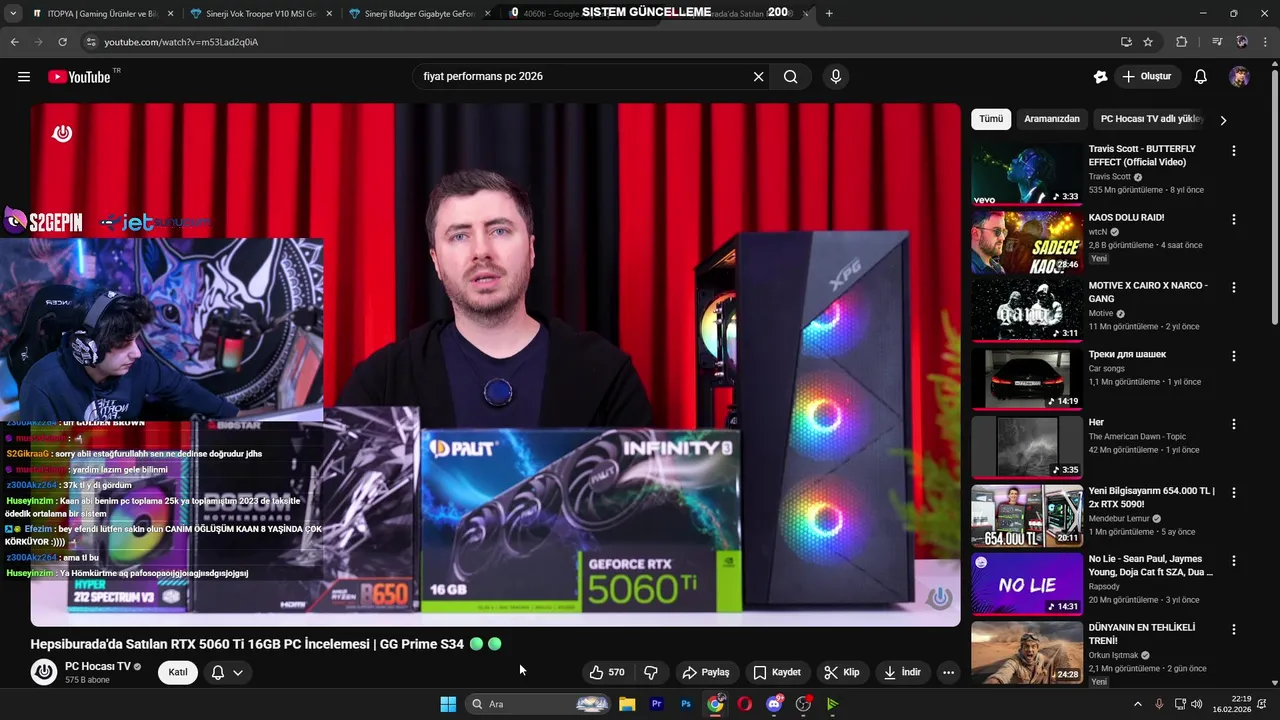Image resolution: width=1280 pixels, height=720 pixels.
Task: Open options for Yeni Bilgisayarım 654.000 TL
Action: click(1233, 493)
